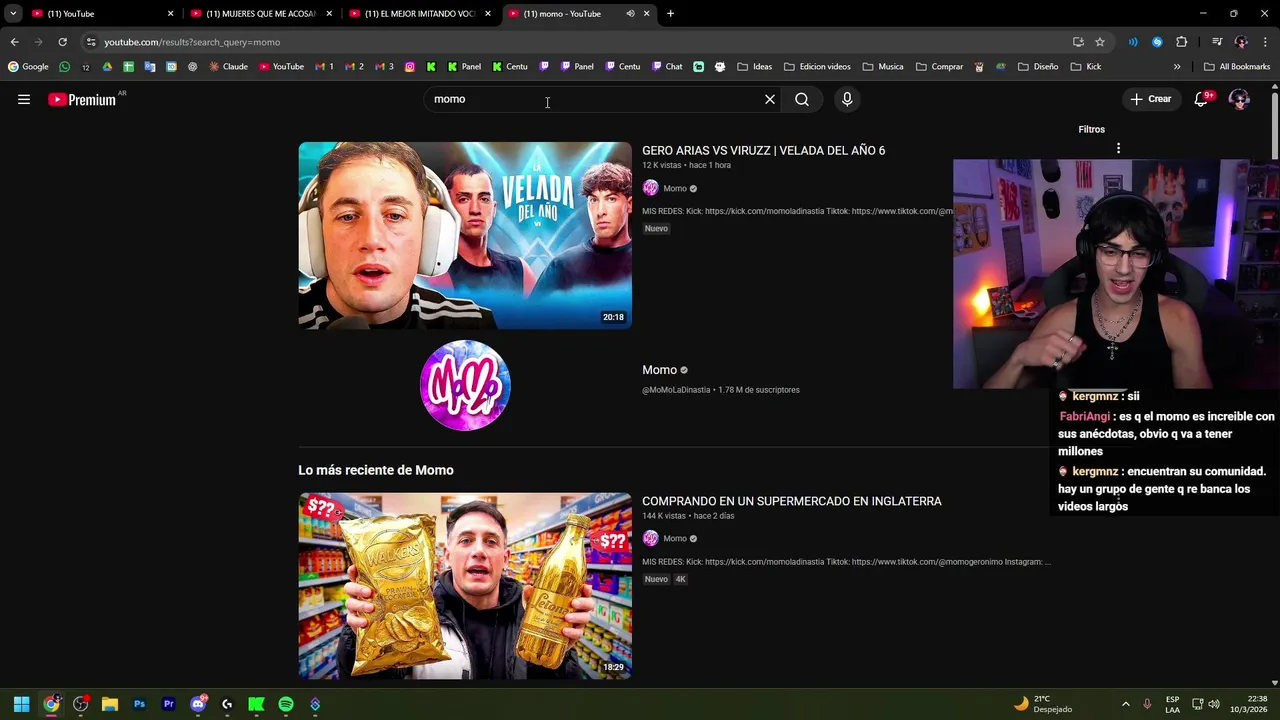Go back in browser history
Screen dimensions: 1280x720
click(x=15, y=42)
